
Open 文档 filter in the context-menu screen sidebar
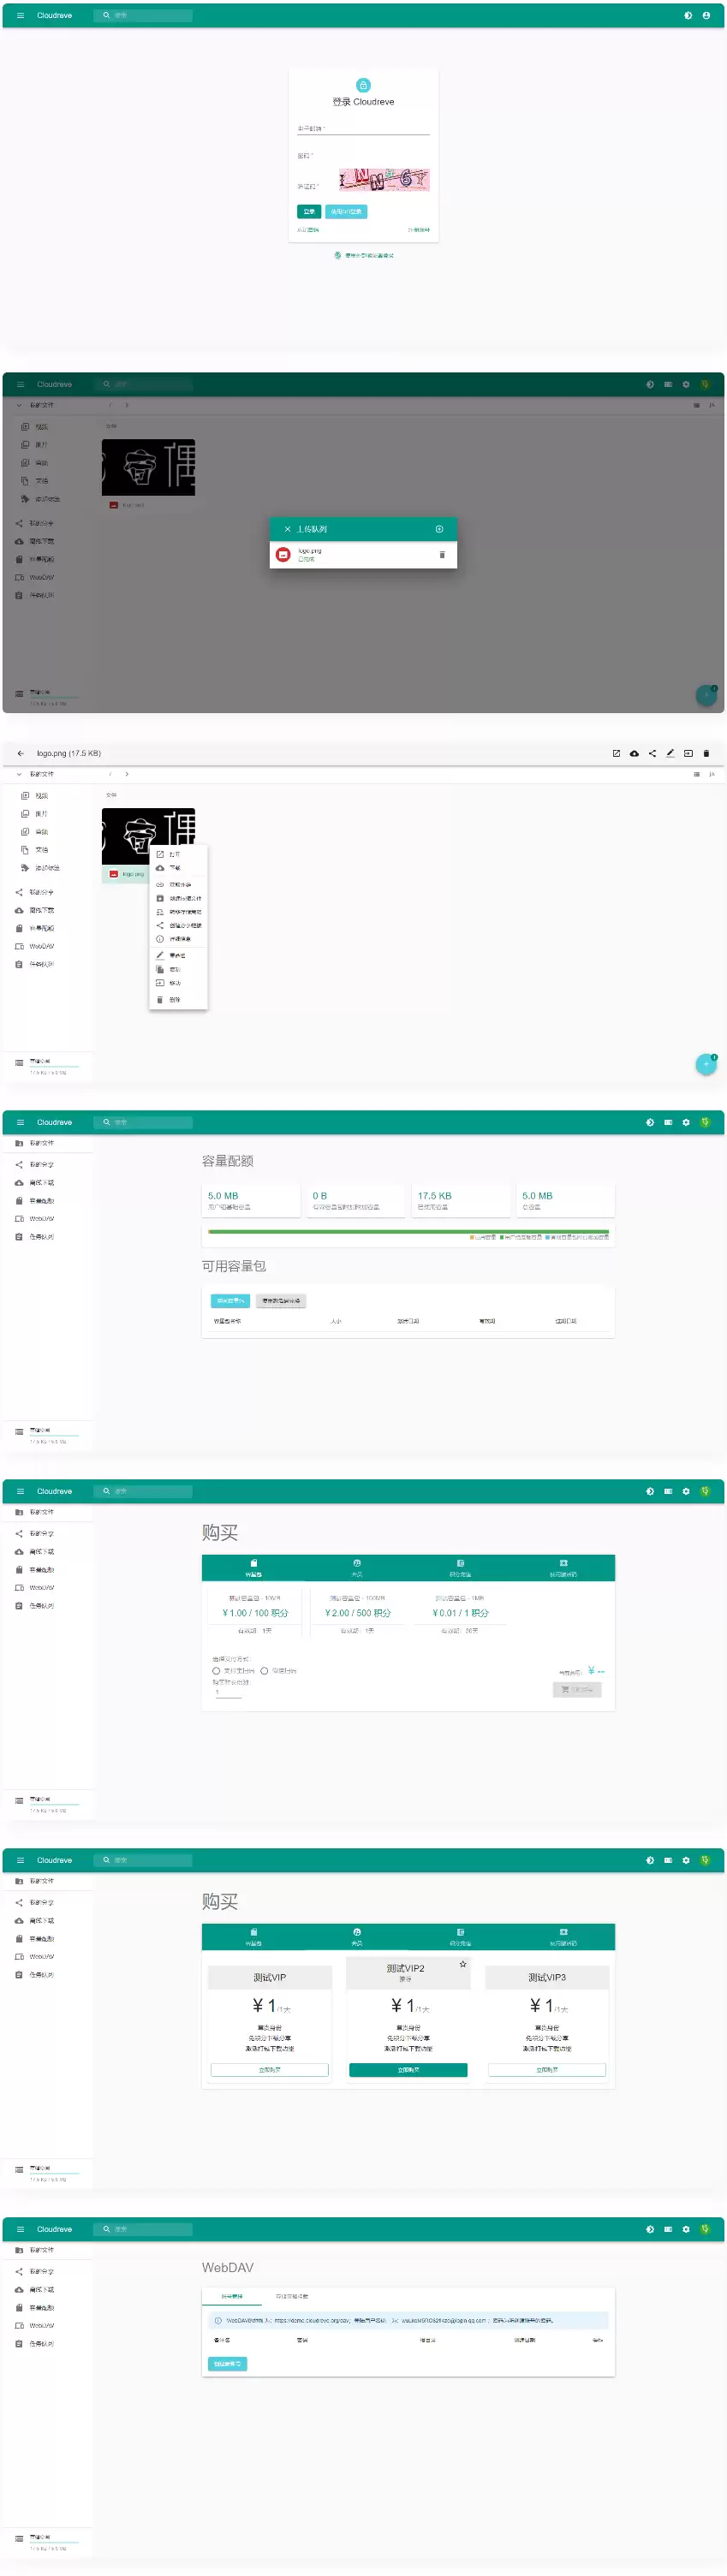click(41, 850)
